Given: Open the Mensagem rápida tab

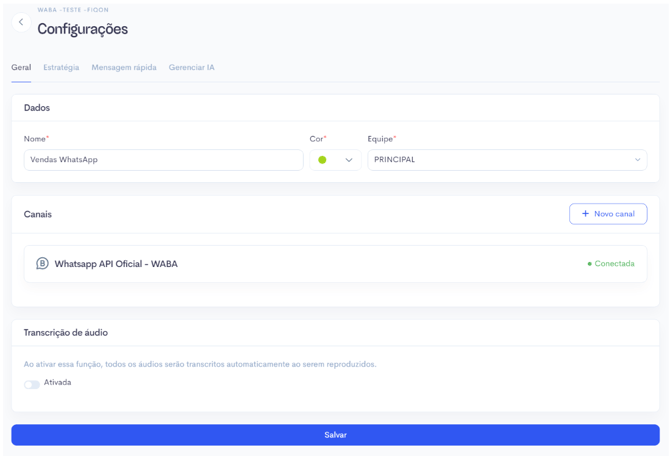Looking at the screenshot, I should click(x=124, y=68).
